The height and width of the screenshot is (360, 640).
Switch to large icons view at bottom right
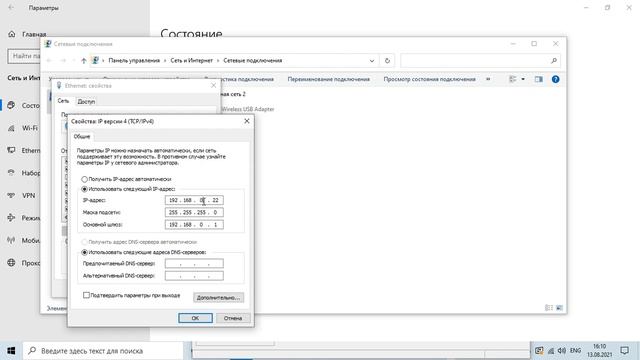(x=559, y=308)
